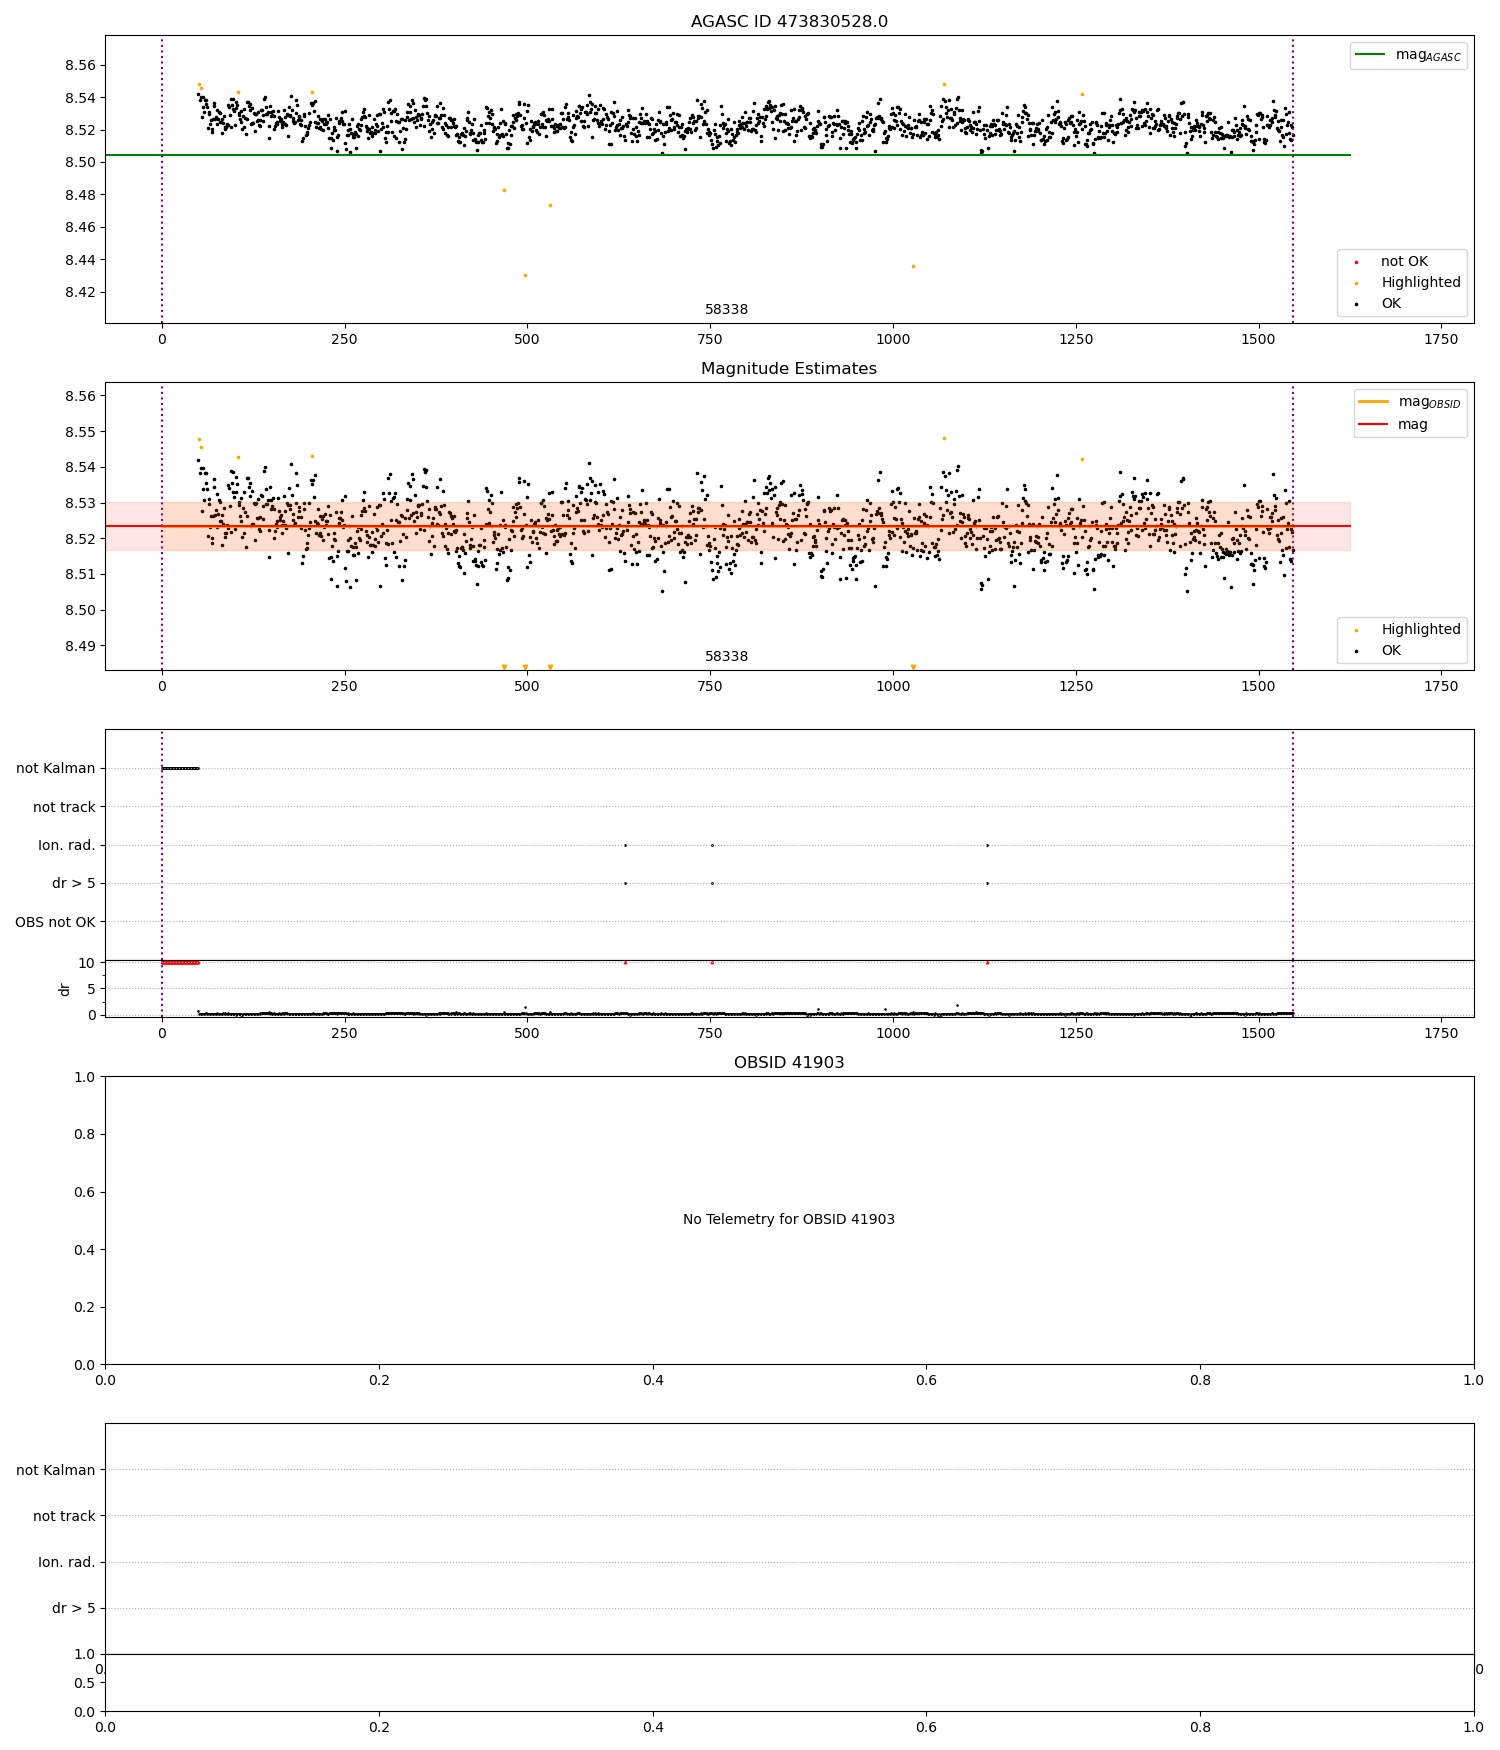This screenshot has width=1500, height=1750.
Task: Click the "OBSID 41903" title above the empty plot
Action: [789, 1063]
